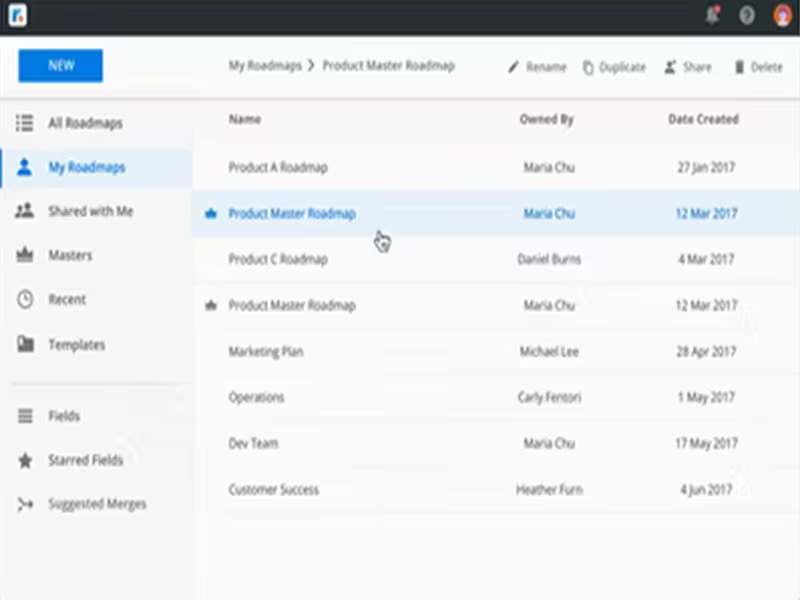Click the Templates folder icon
800x600 pixels.
tap(26, 344)
